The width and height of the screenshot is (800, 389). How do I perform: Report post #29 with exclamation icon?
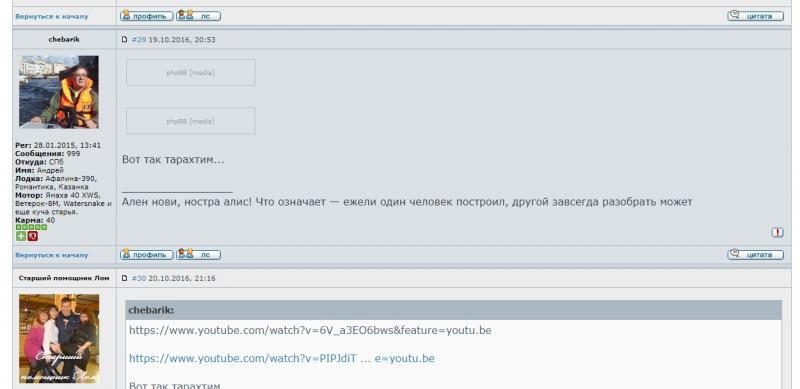click(777, 233)
